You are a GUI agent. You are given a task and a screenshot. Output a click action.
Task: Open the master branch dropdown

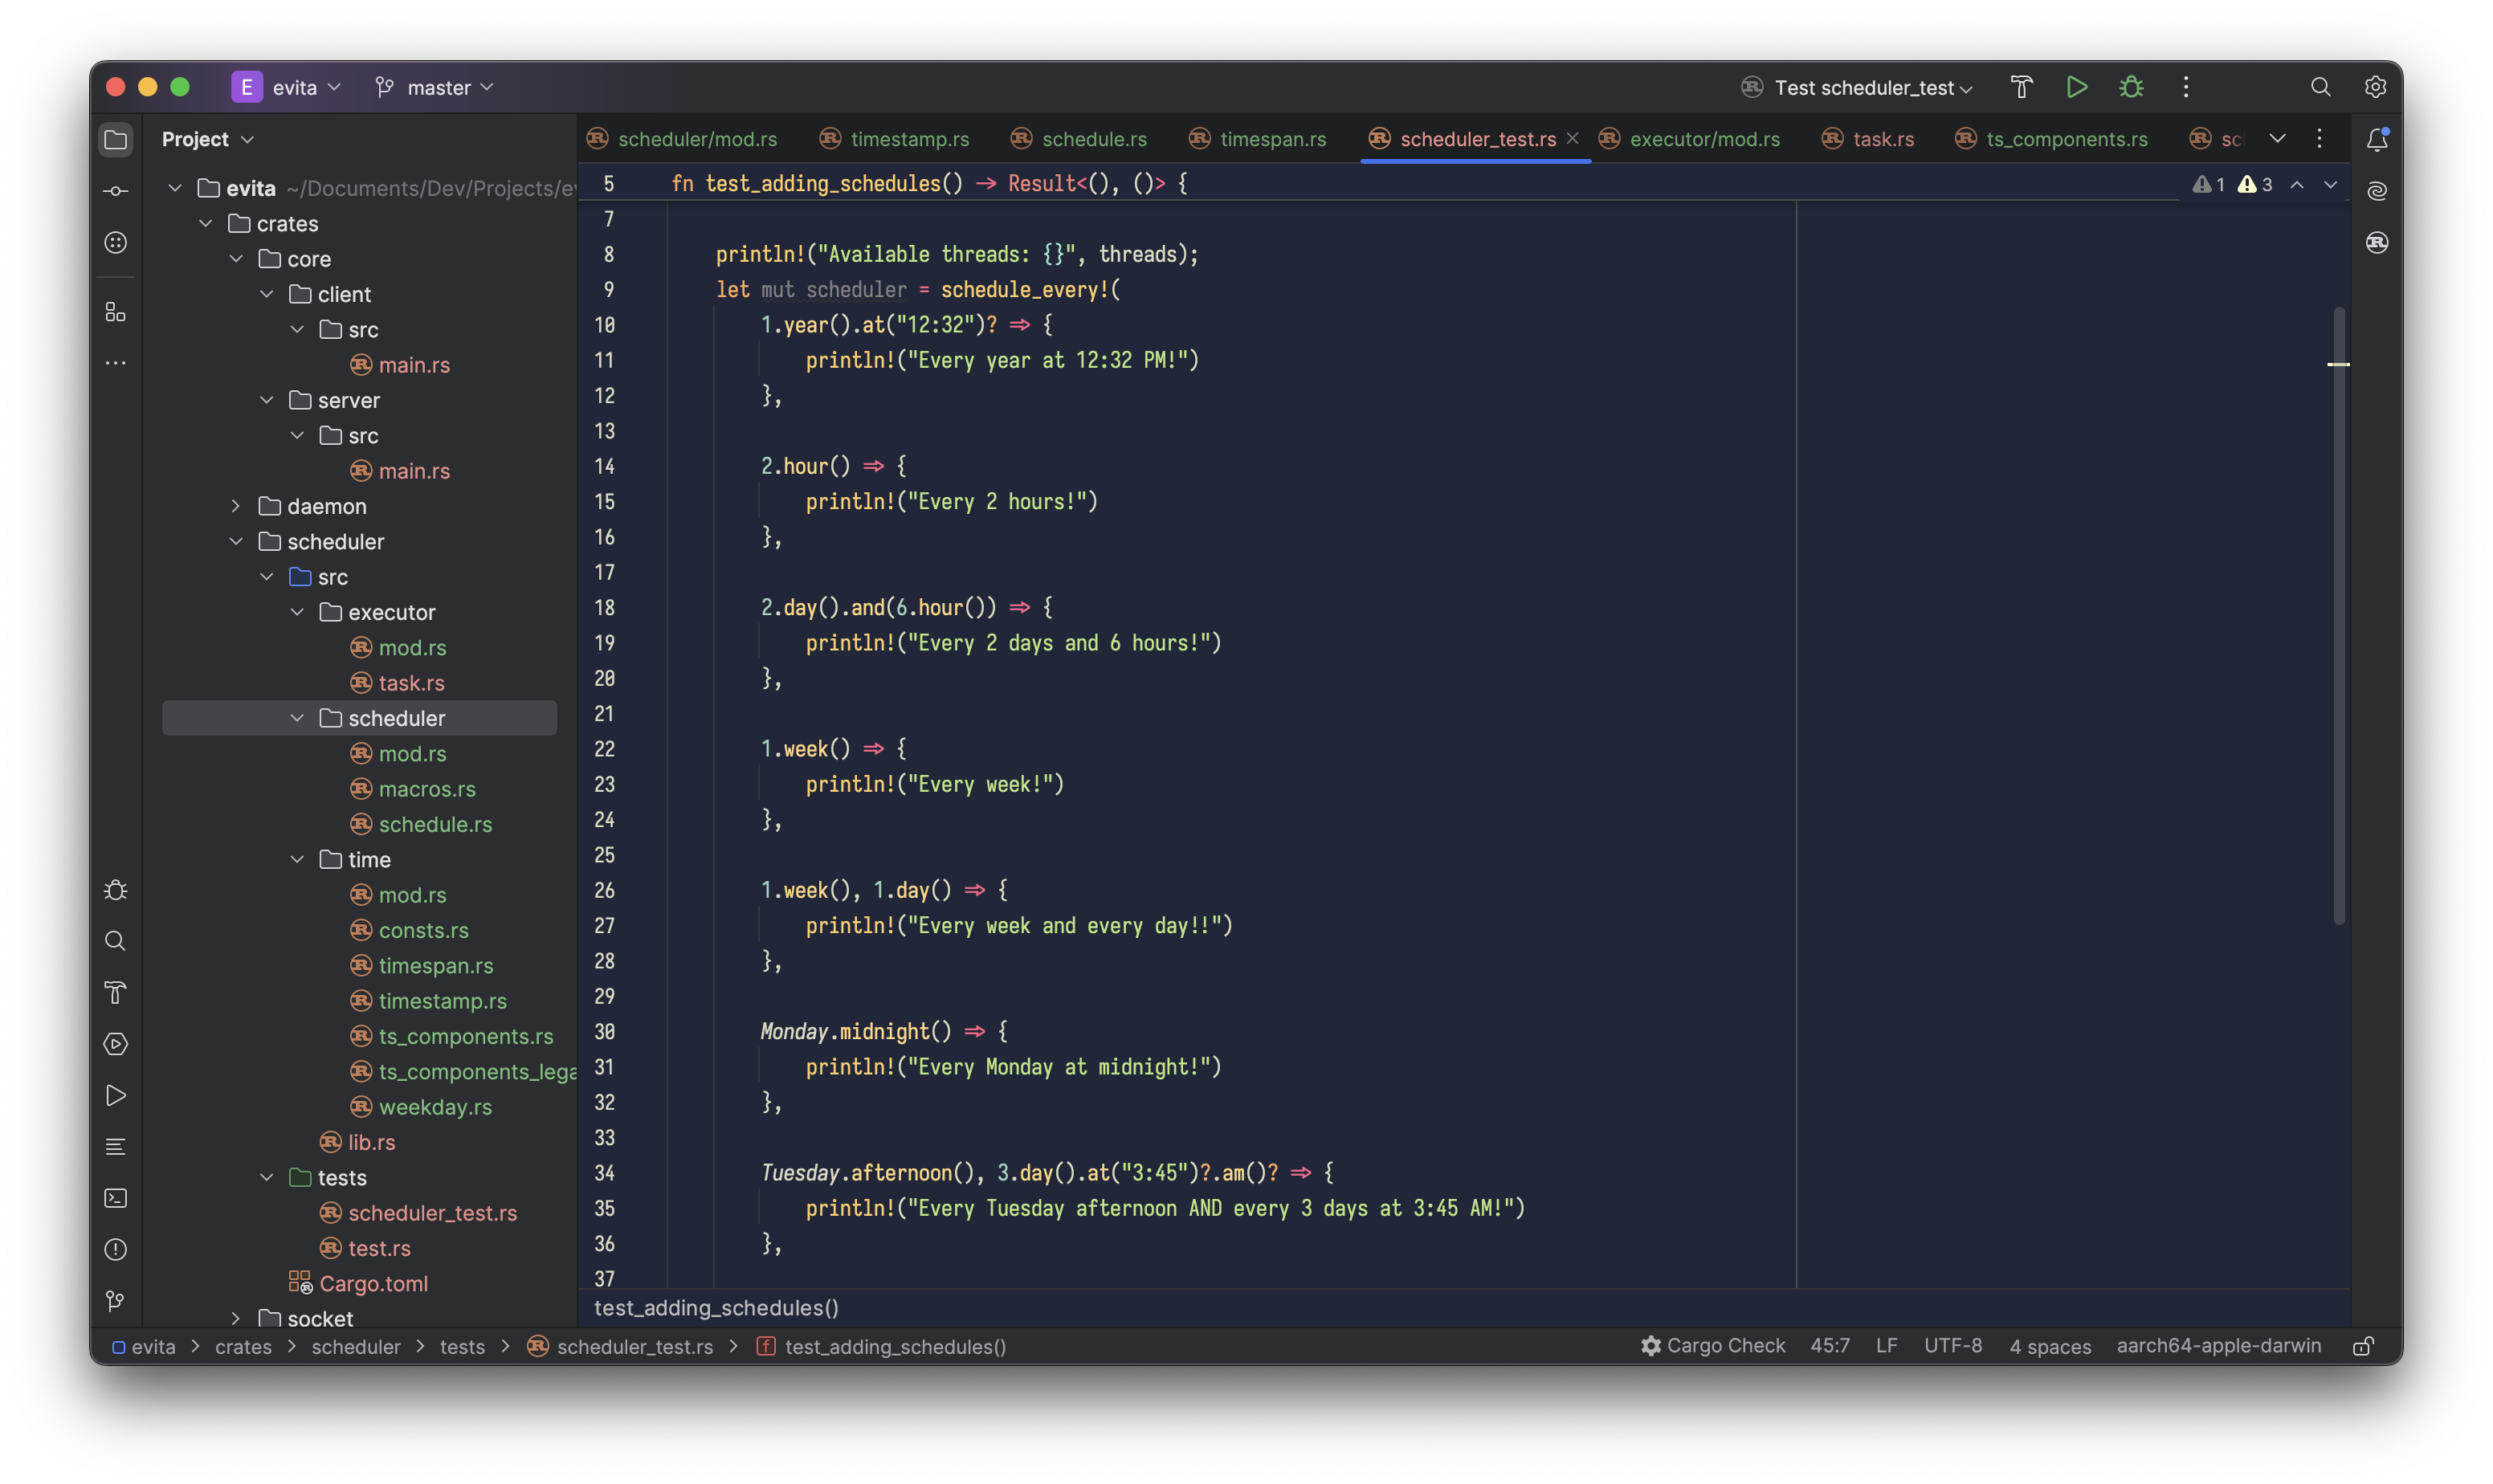pyautogui.click(x=435, y=87)
